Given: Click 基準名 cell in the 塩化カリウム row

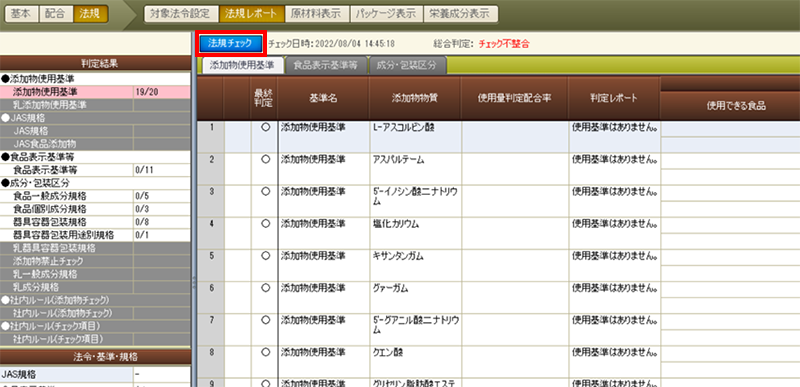Looking at the screenshot, I should (323, 233).
